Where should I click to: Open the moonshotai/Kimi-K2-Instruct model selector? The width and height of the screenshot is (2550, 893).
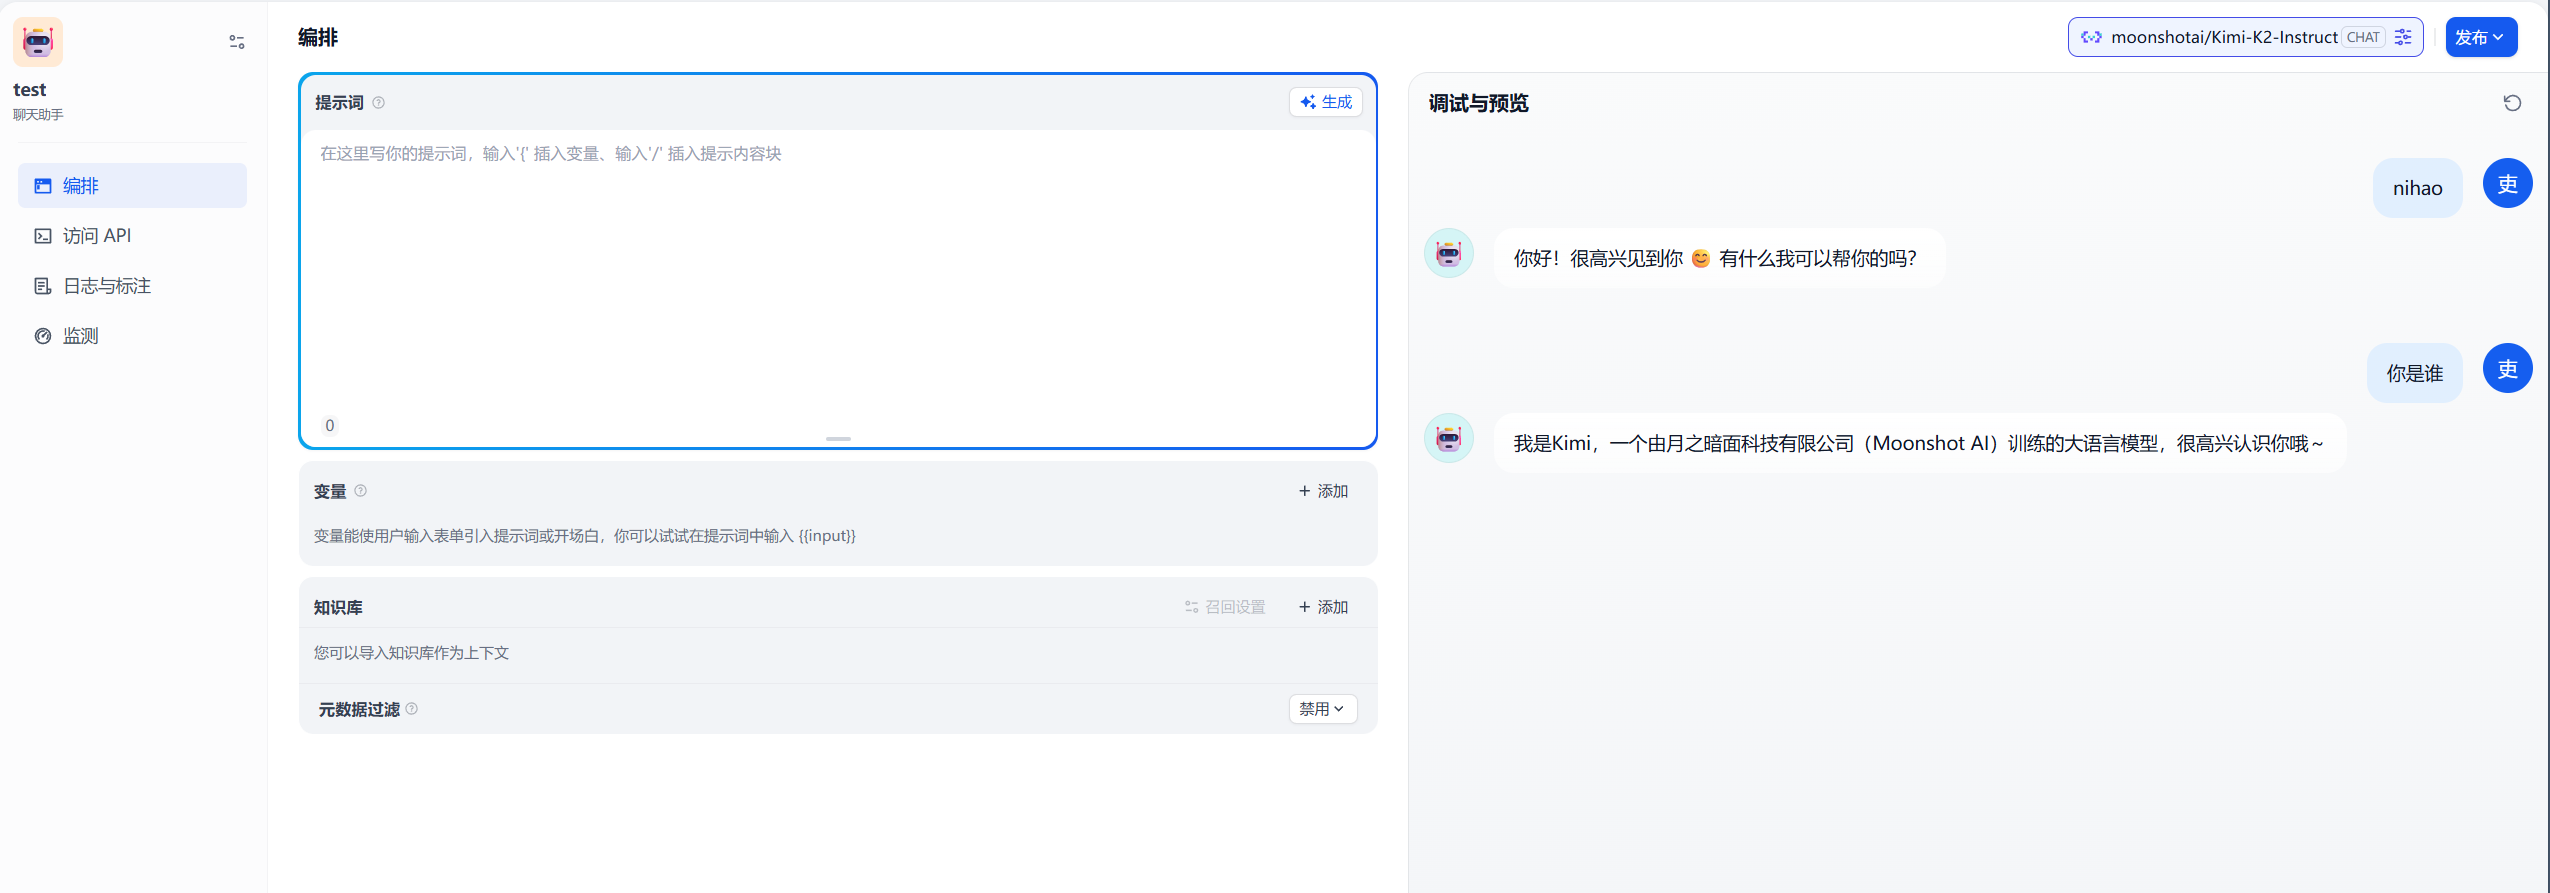click(2245, 37)
